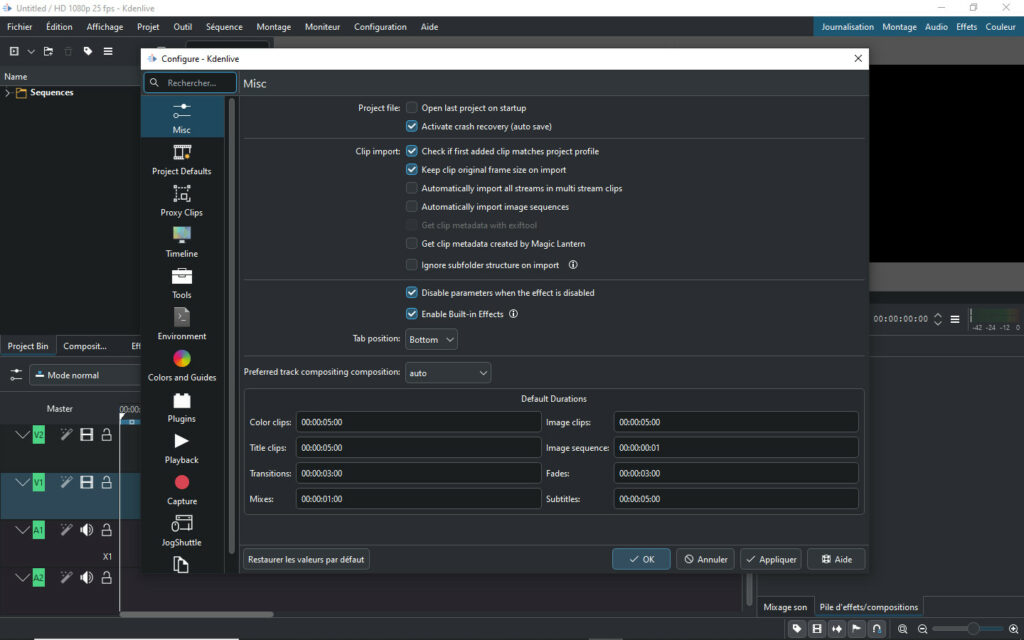Click the Subtitles duration field
The width and height of the screenshot is (1024, 640).
[x=736, y=499]
